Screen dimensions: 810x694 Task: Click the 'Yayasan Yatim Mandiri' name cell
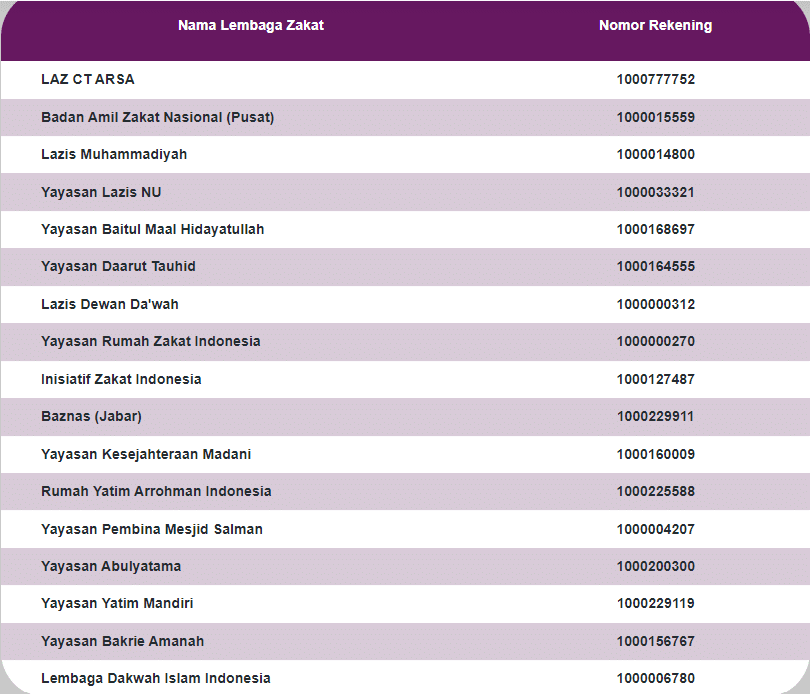pyautogui.click(x=117, y=604)
